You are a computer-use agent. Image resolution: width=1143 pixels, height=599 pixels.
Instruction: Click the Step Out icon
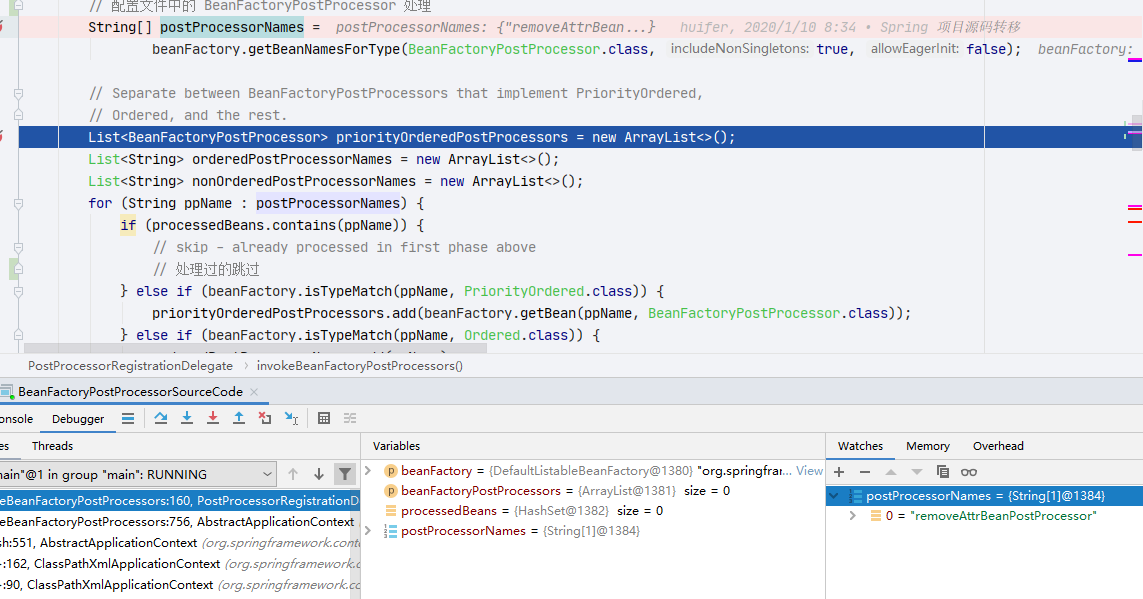pos(239,418)
